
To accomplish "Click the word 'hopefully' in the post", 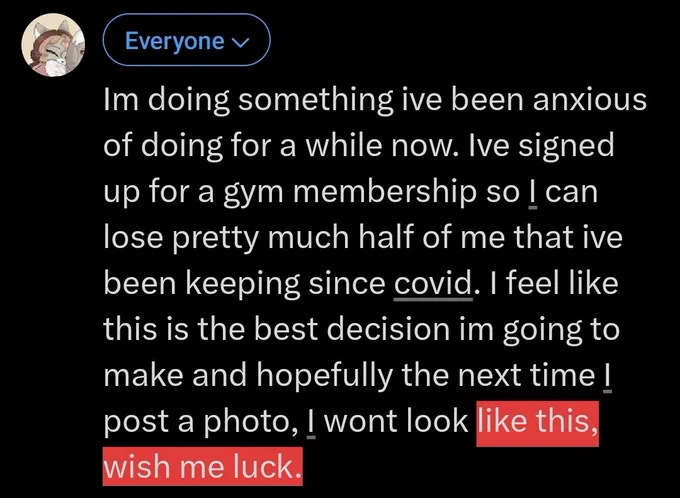I will click(x=324, y=376).
